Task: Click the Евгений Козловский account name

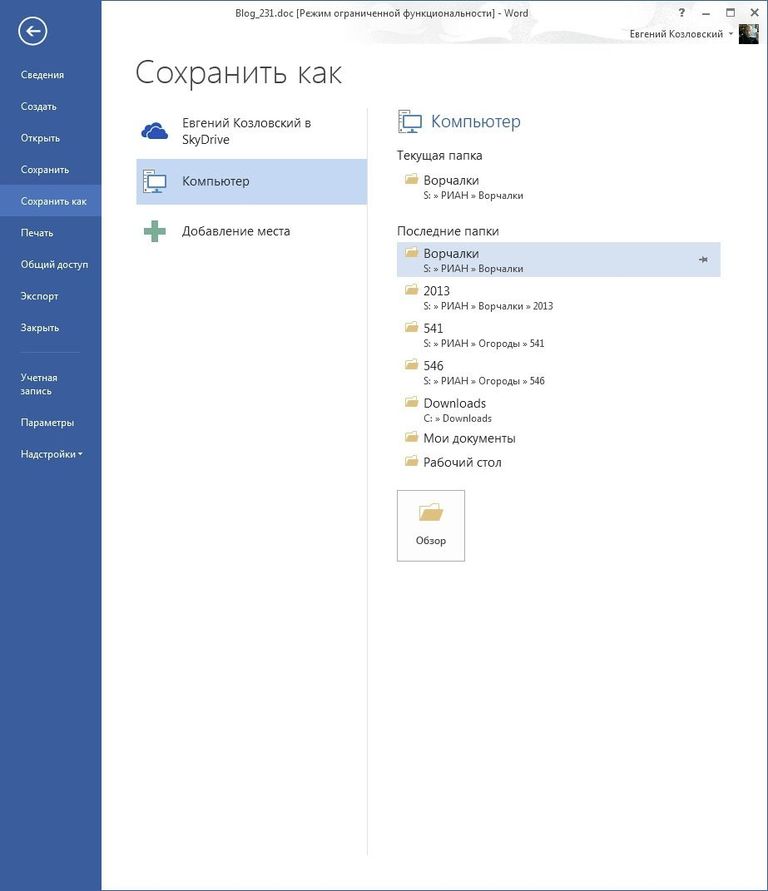Action: coord(676,34)
